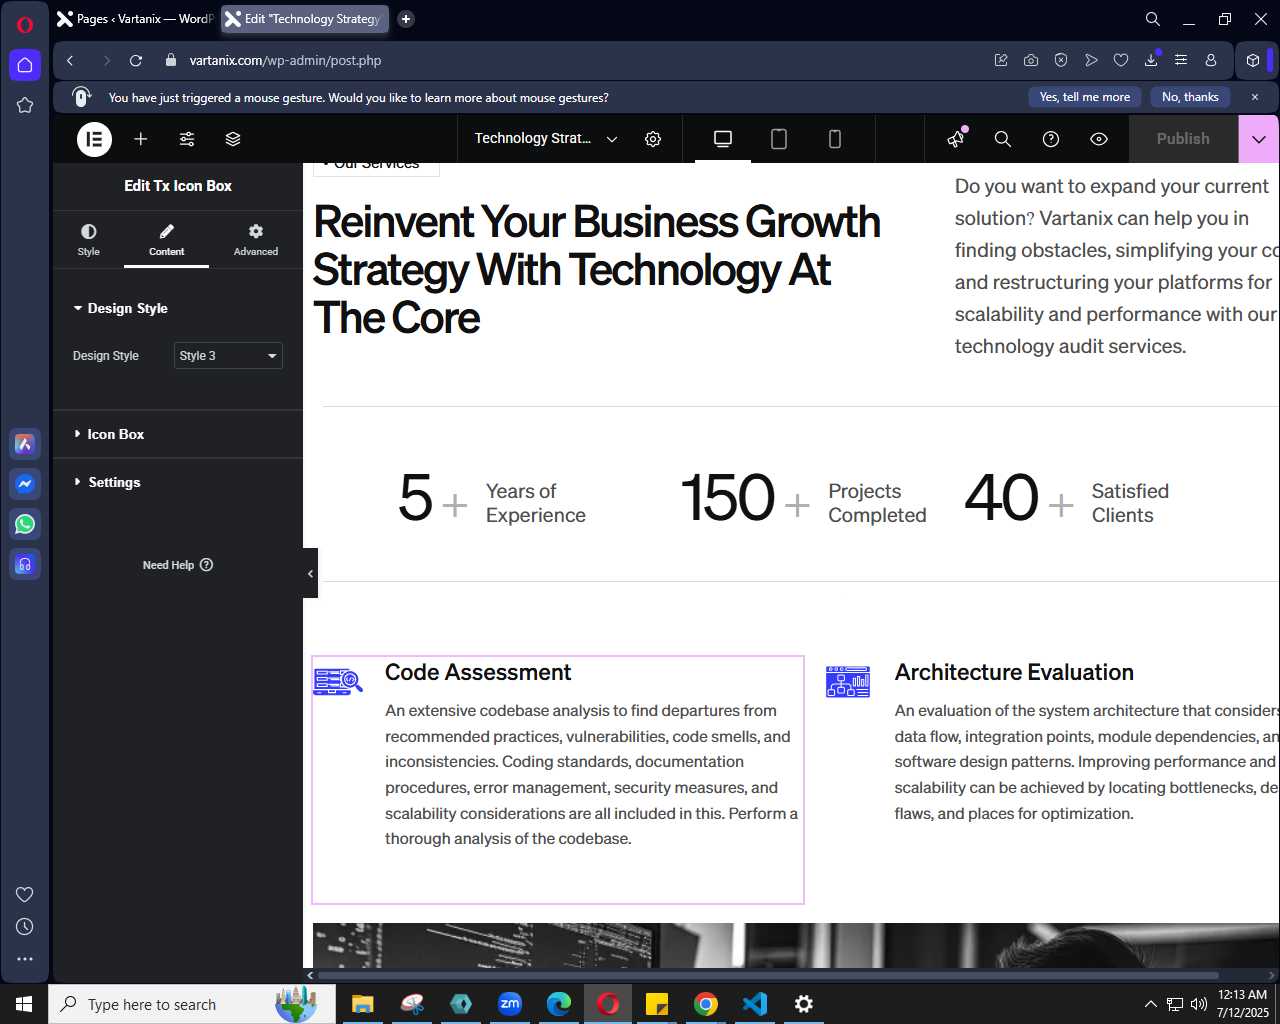1280x1024 pixels.
Task: Open Aria AI in Opera sidebar
Action: pyautogui.click(x=25, y=444)
